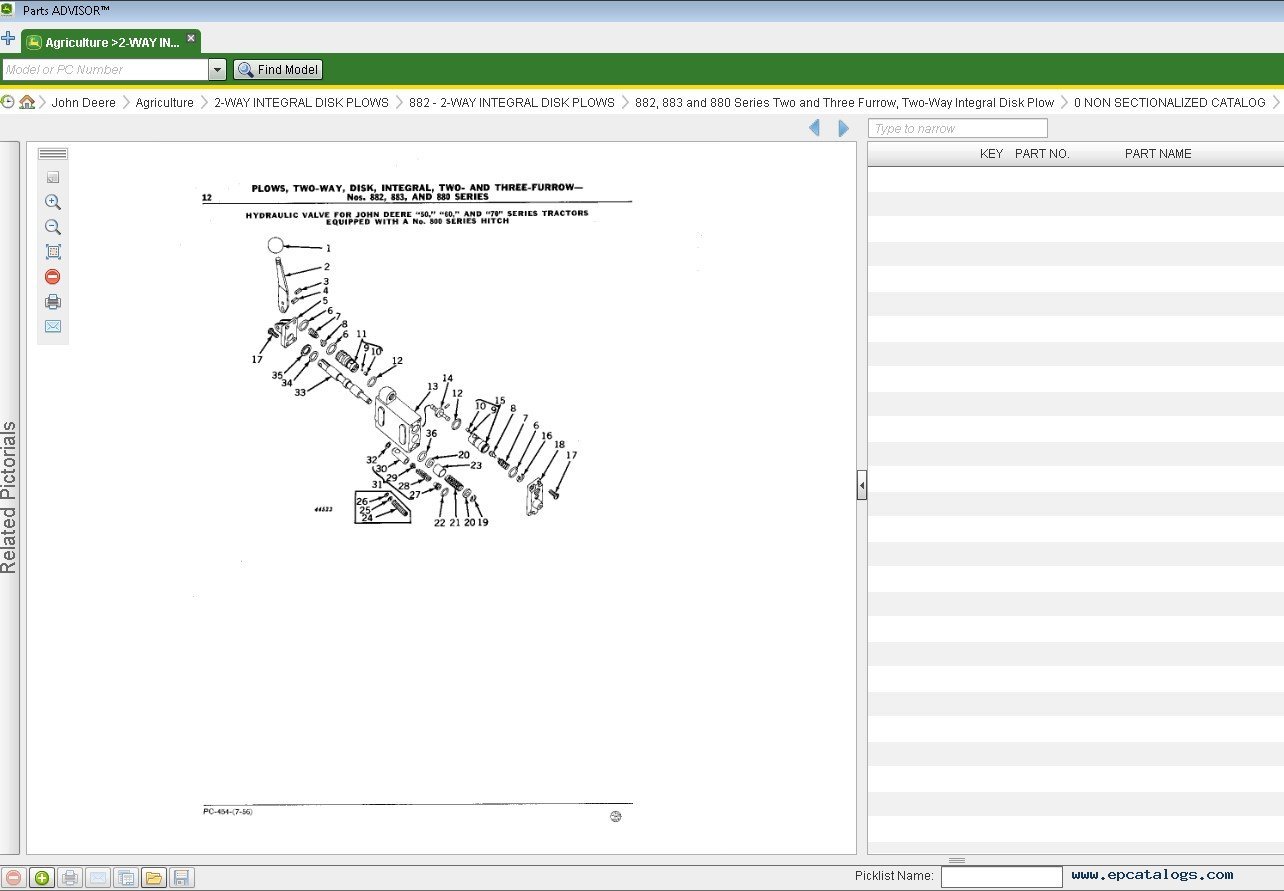Click the back navigation arrow above the pictorial
Image resolution: width=1284 pixels, height=891 pixels.
coord(814,127)
